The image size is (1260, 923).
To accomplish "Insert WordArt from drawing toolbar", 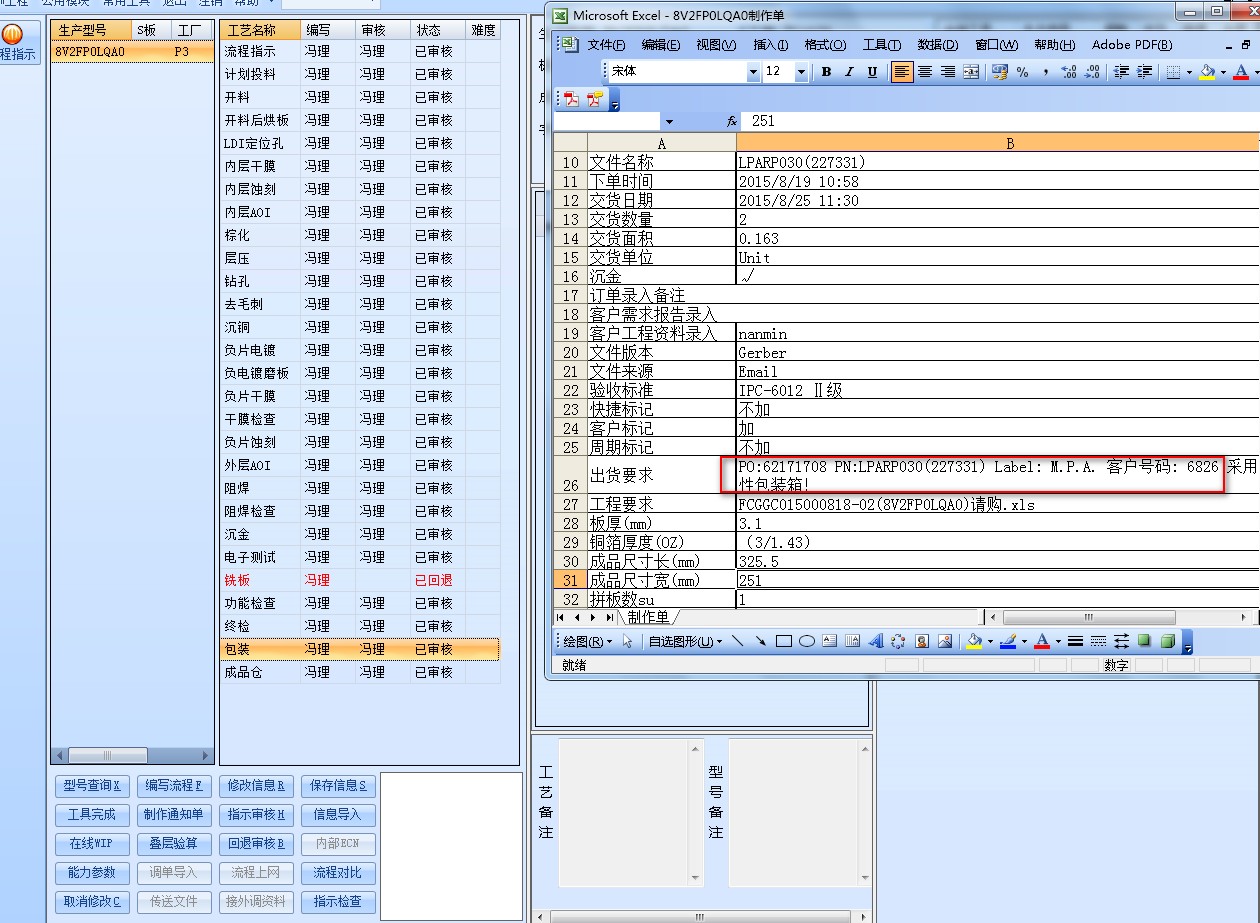I will click(875, 641).
